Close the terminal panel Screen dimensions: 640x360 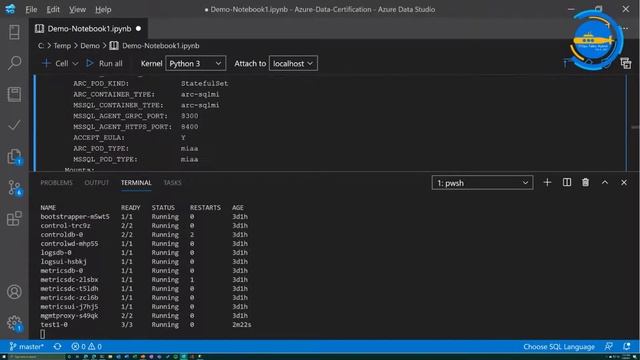click(x=624, y=182)
